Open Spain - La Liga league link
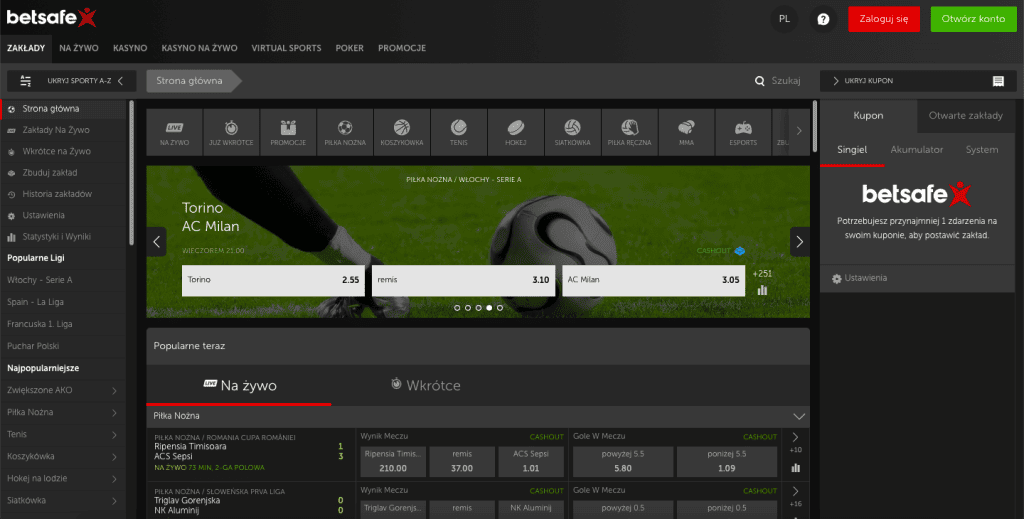This screenshot has height=519, width=1024. (x=35, y=302)
